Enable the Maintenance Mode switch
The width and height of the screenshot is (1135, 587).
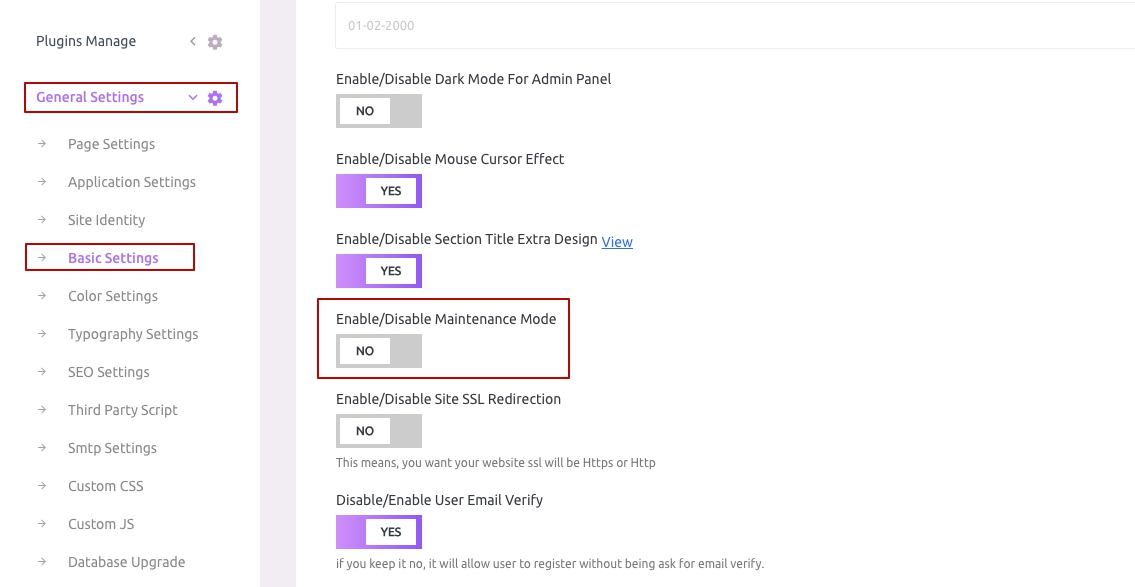[x=379, y=351]
